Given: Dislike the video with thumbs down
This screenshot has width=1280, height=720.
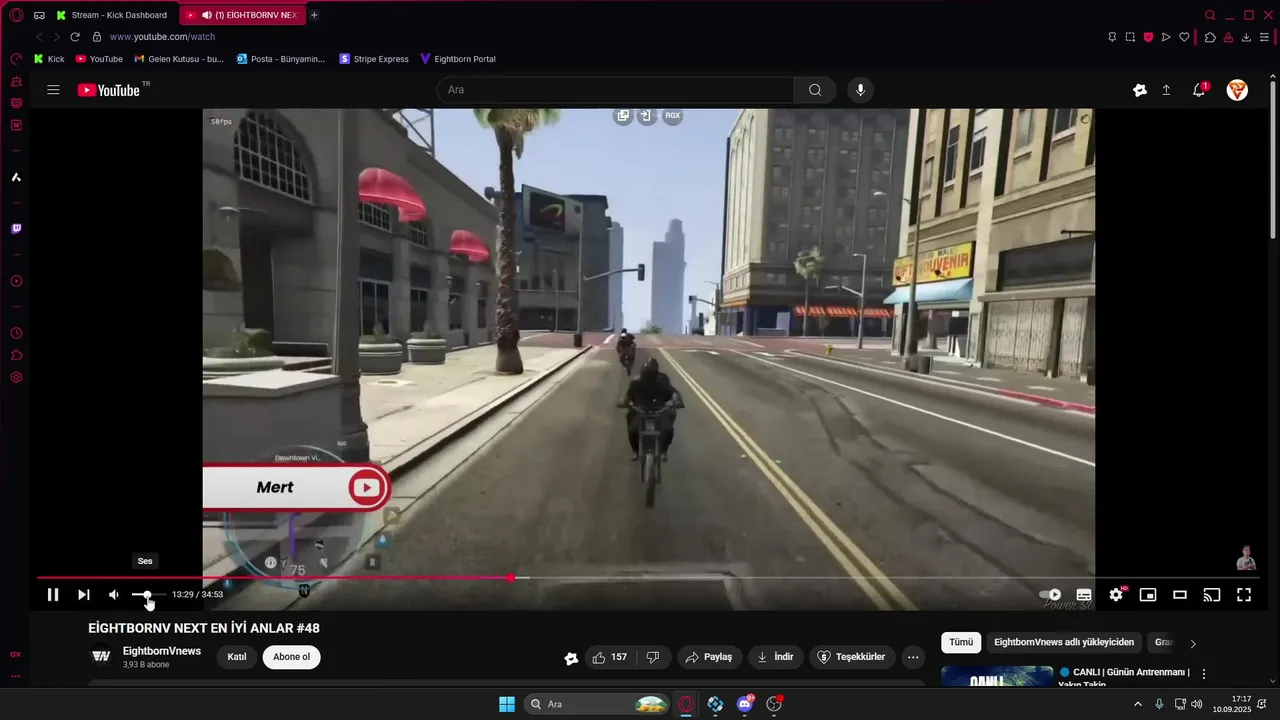Looking at the screenshot, I should pyautogui.click(x=653, y=657).
